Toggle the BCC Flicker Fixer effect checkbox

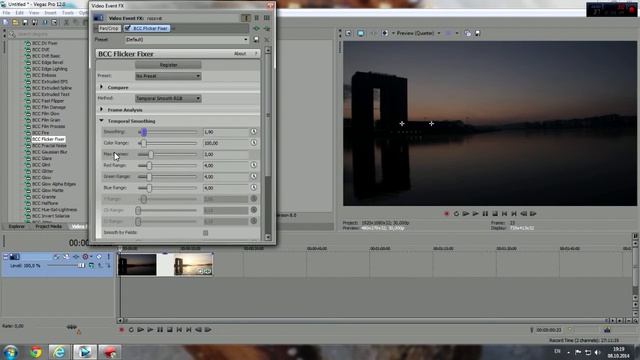point(127,28)
